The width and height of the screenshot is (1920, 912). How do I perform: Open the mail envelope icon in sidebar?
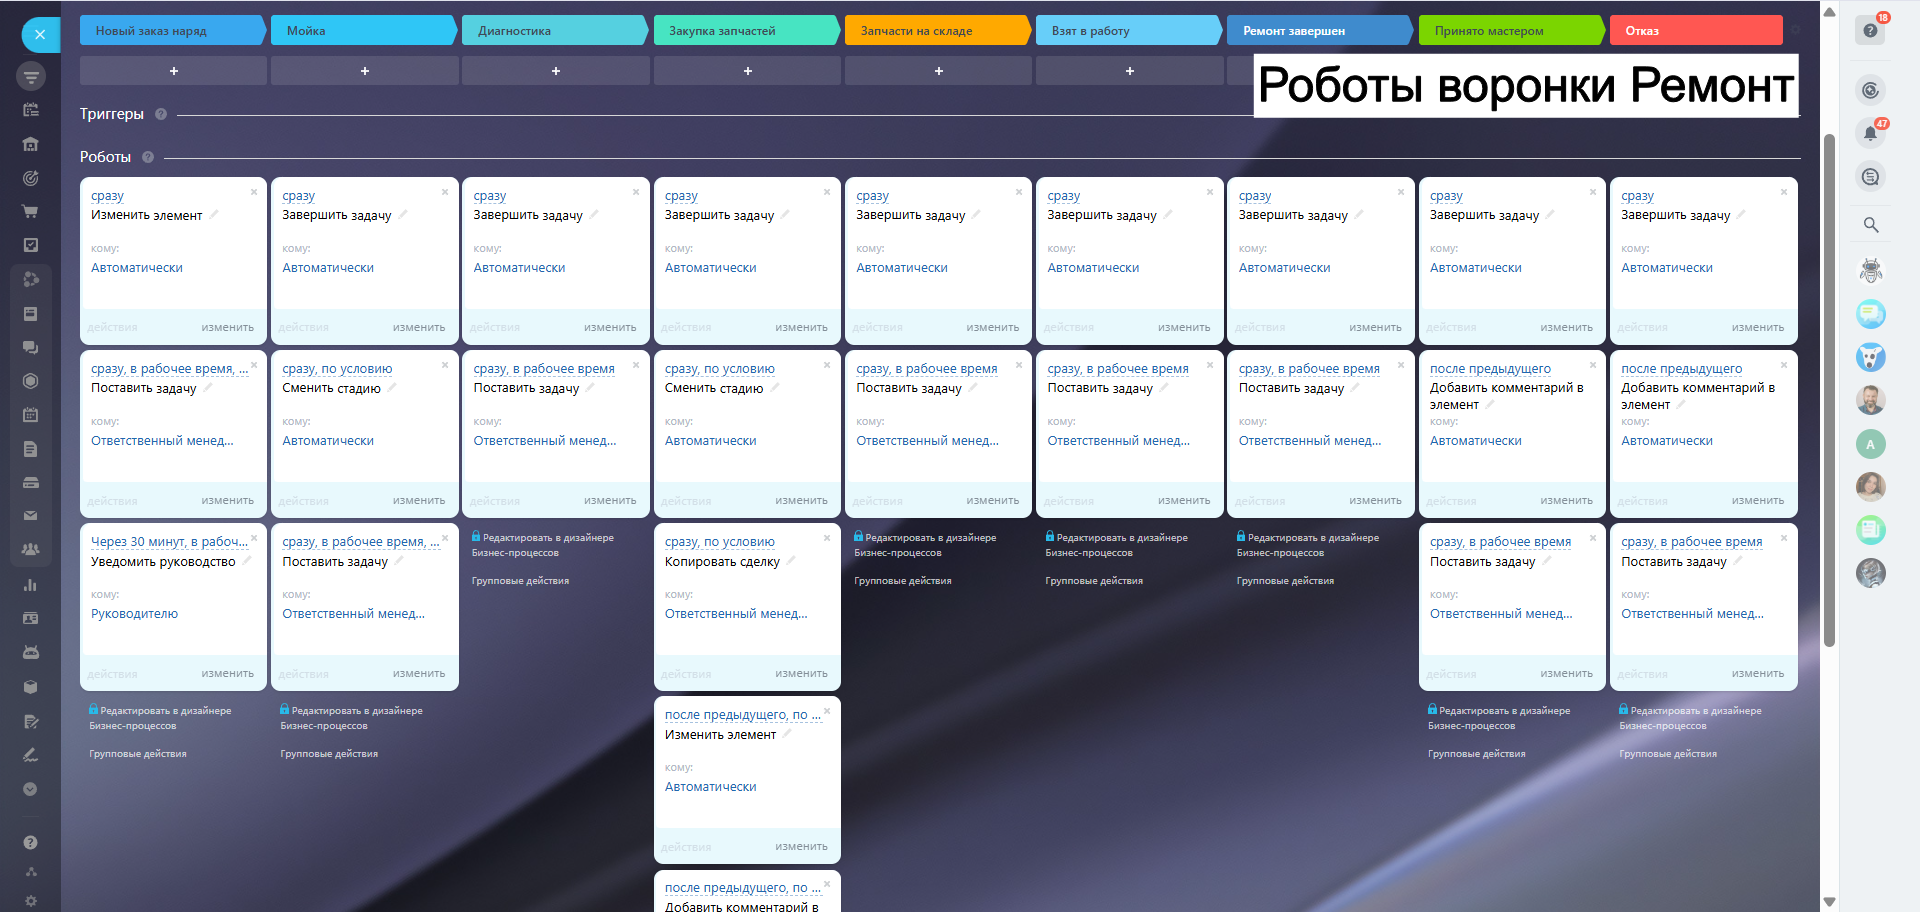pyautogui.click(x=30, y=516)
